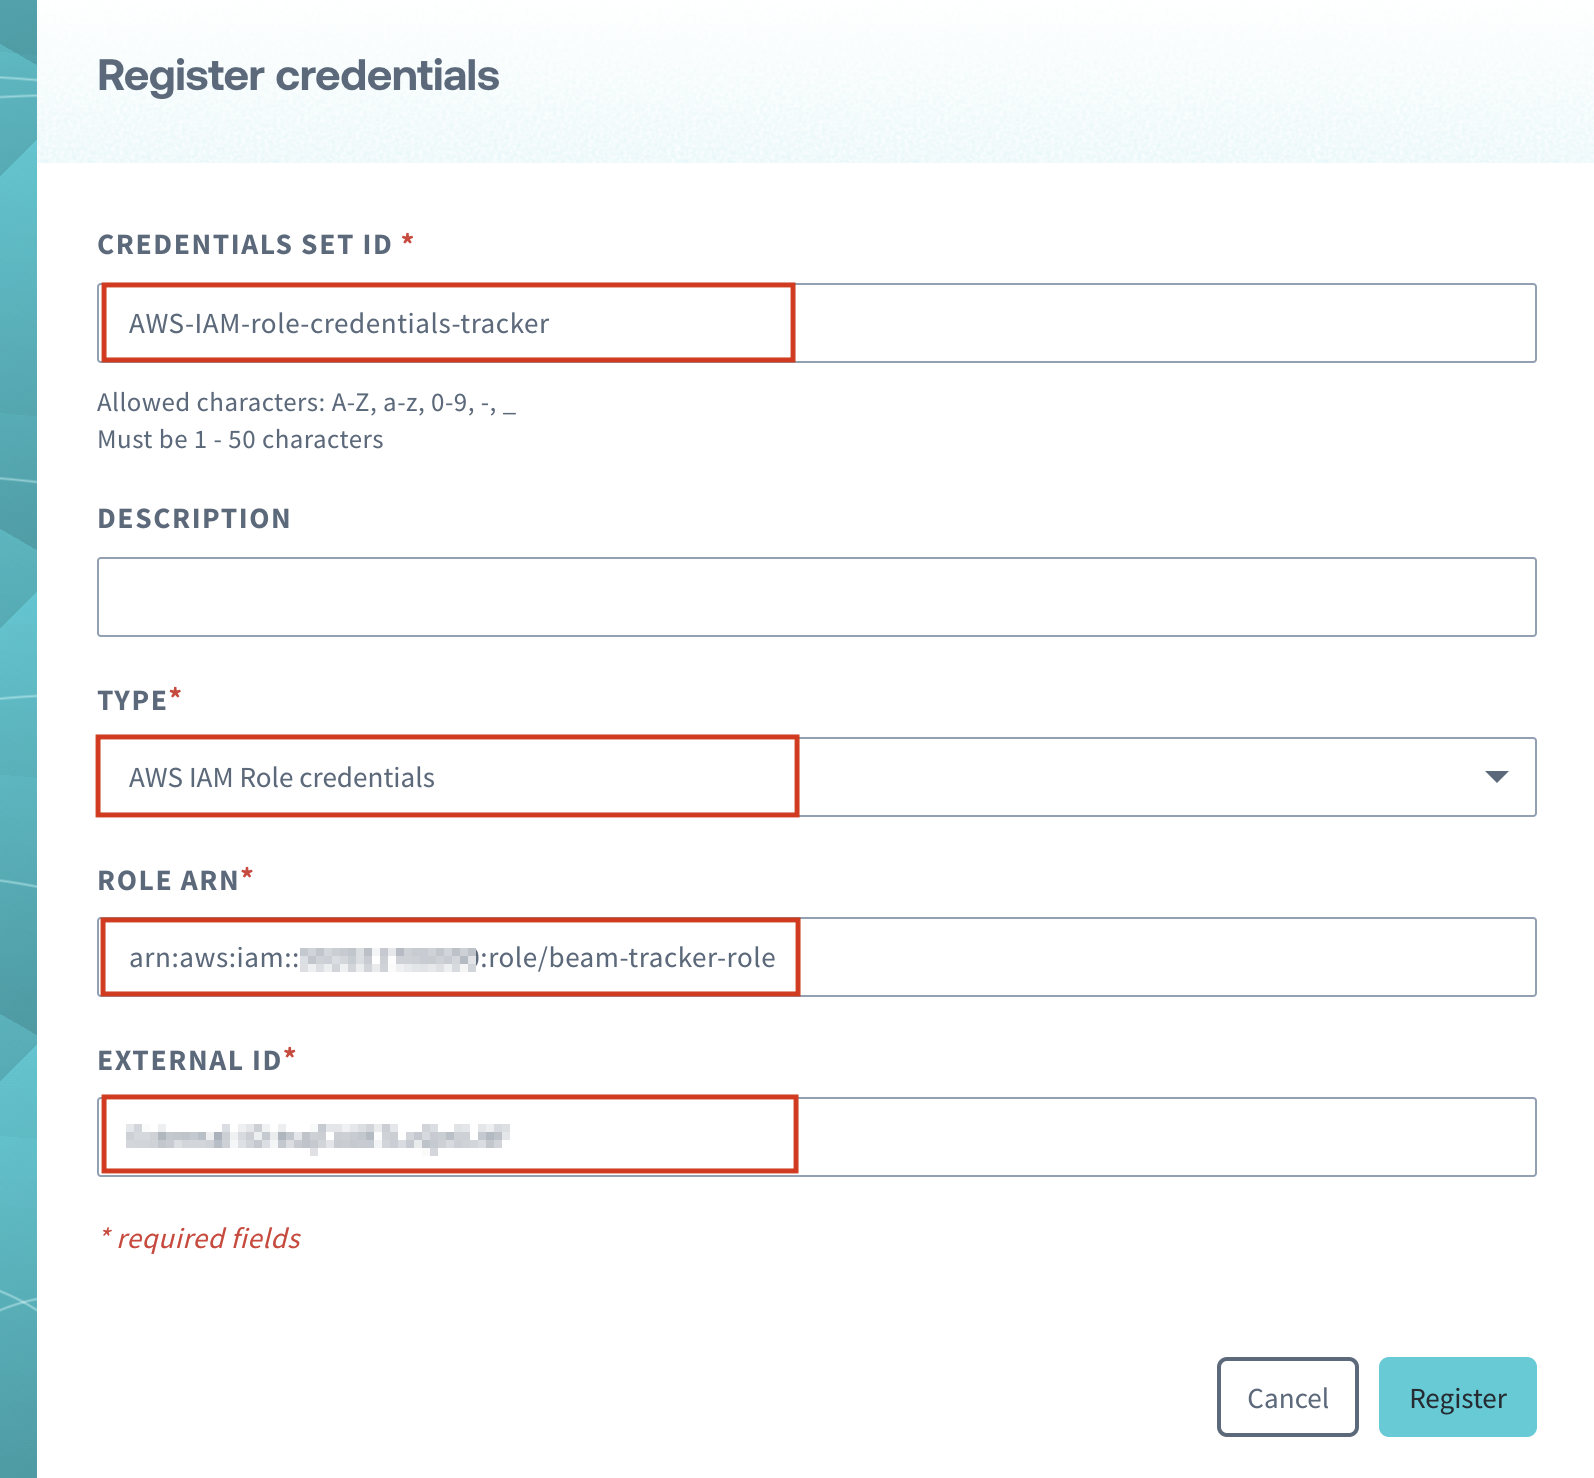Click the "* required fields" note

click(x=201, y=1239)
